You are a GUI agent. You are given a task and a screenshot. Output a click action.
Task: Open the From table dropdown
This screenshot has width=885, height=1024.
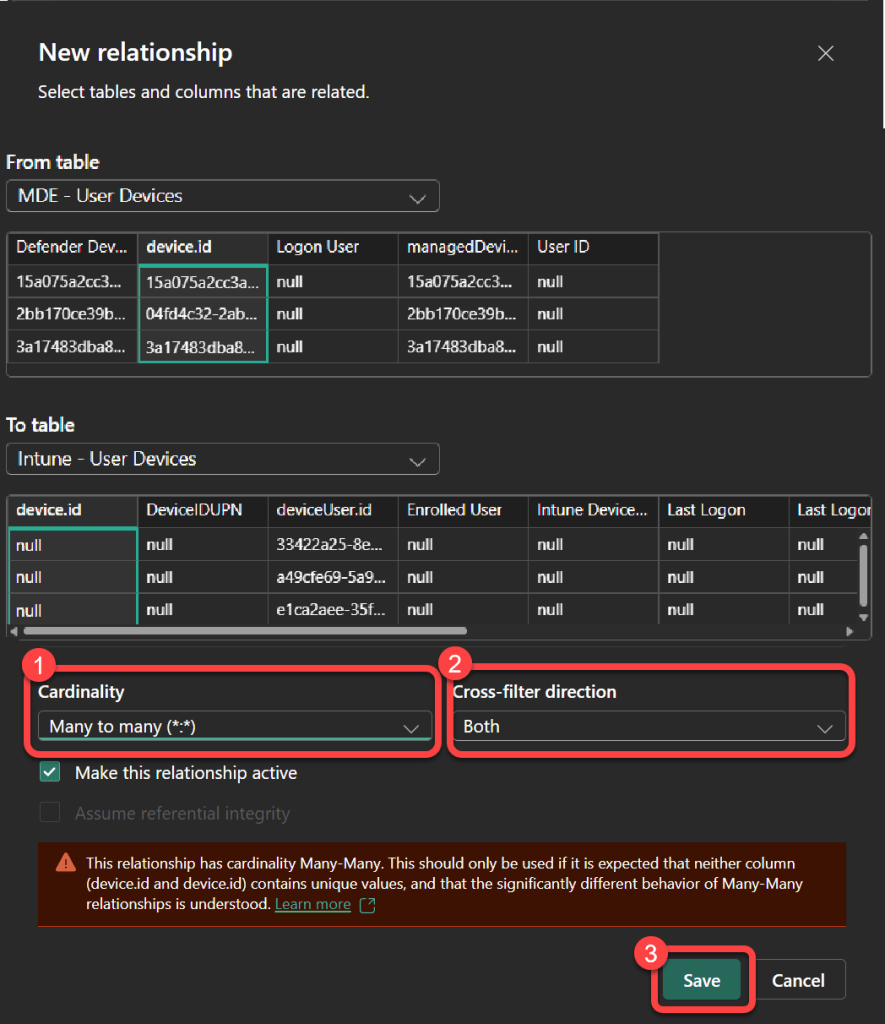pos(223,196)
